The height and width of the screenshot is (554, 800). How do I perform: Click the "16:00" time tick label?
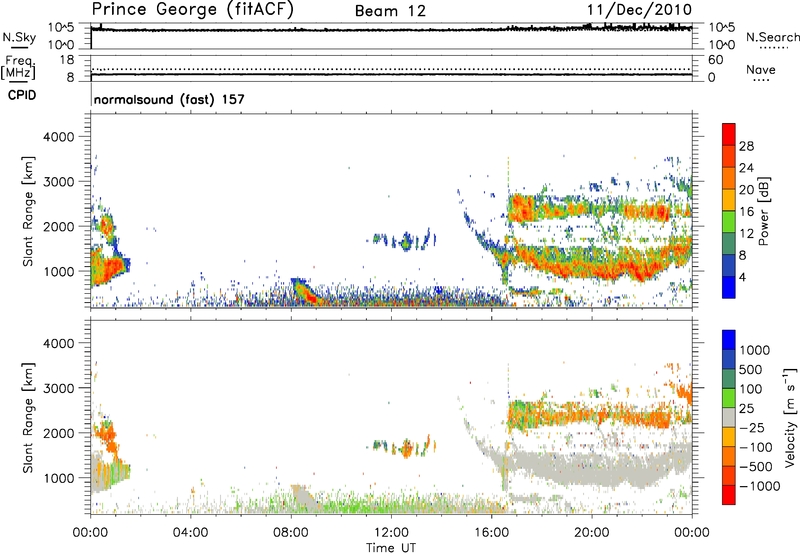pyautogui.click(x=491, y=533)
